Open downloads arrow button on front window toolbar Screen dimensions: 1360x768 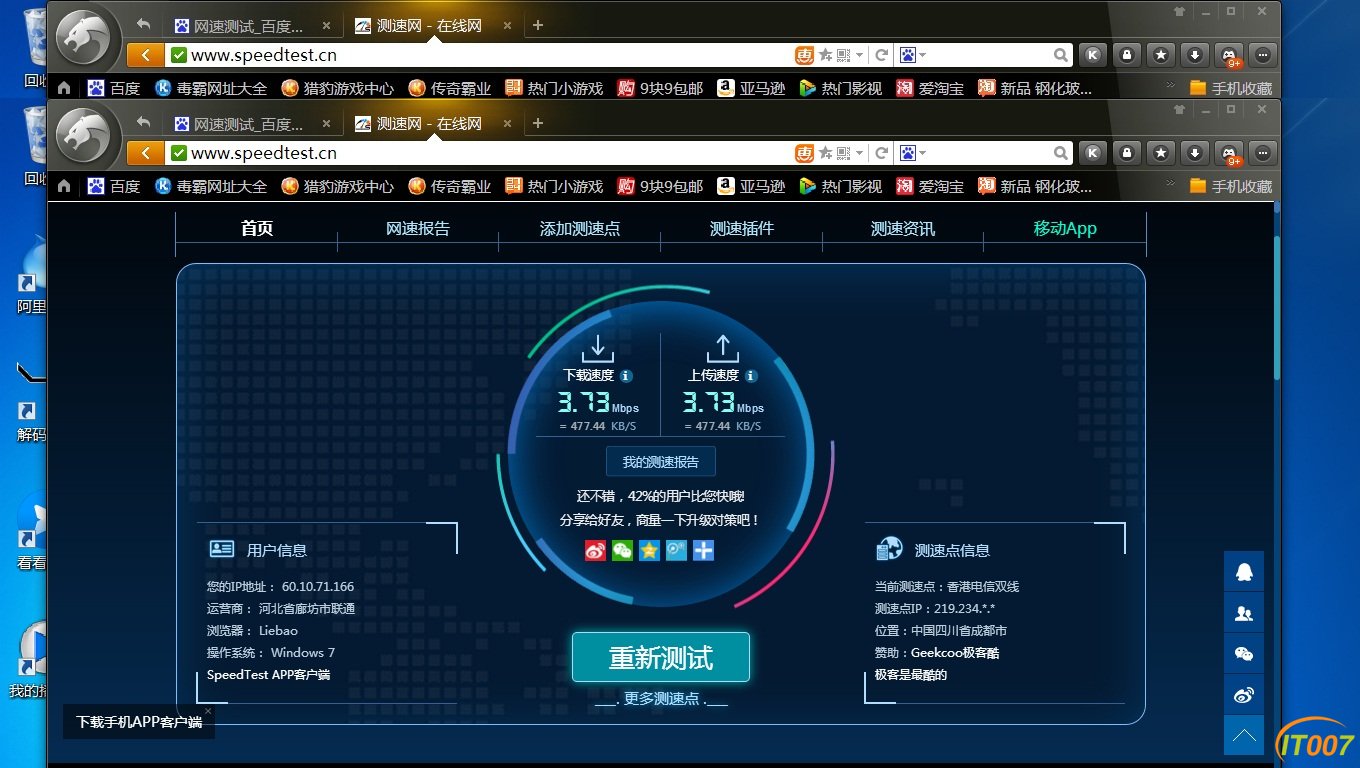[x=1195, y=153]
